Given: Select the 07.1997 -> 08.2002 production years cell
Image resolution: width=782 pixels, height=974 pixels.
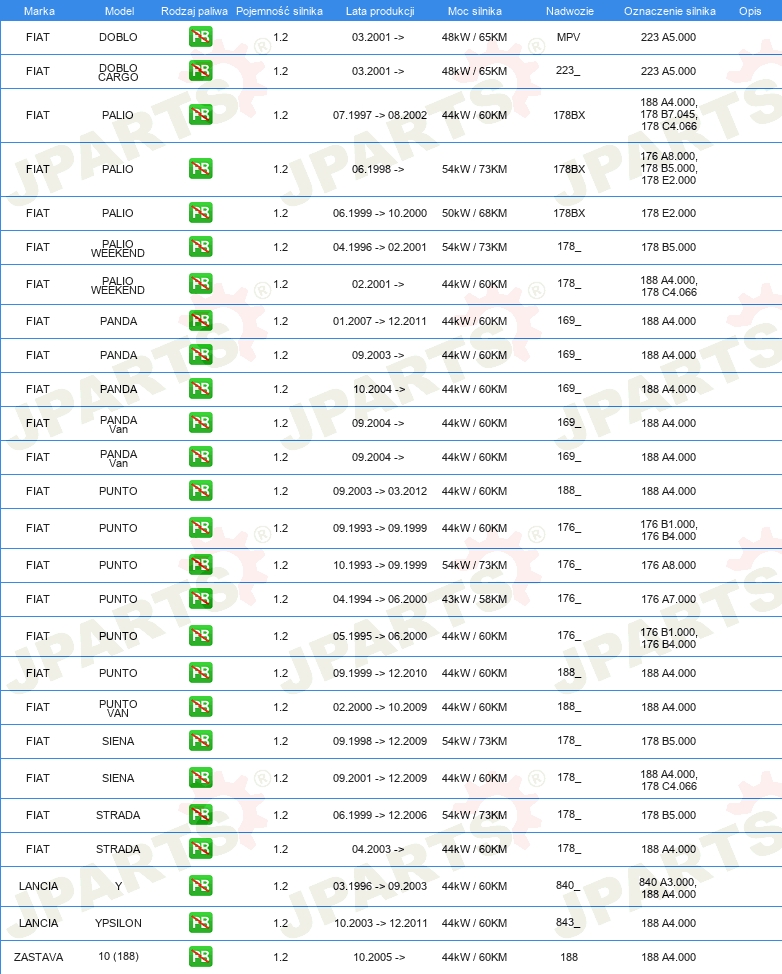Looking at the screenshot, I should click(x=380, y=116).
